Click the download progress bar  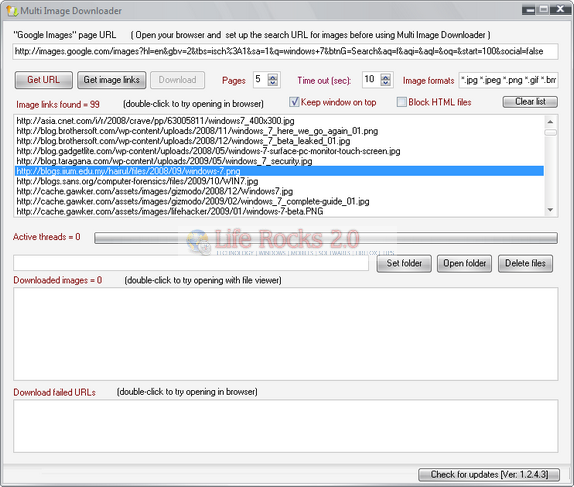tap(326, 238)
